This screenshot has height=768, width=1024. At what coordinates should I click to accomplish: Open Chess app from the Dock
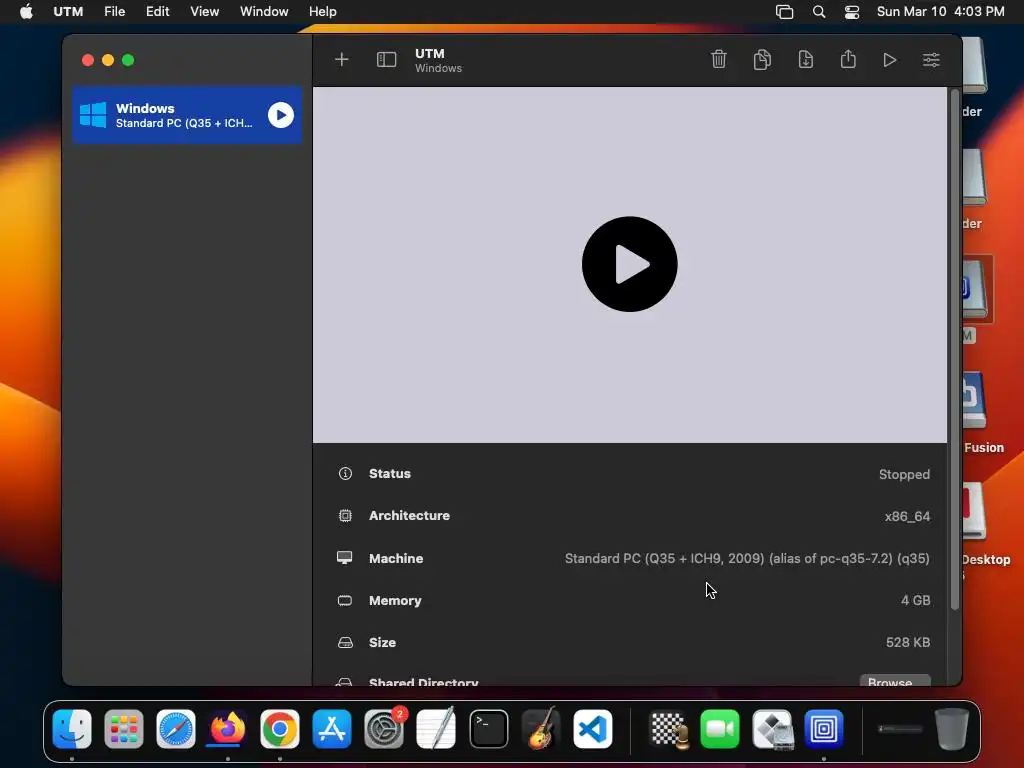(x=669, y=729)
